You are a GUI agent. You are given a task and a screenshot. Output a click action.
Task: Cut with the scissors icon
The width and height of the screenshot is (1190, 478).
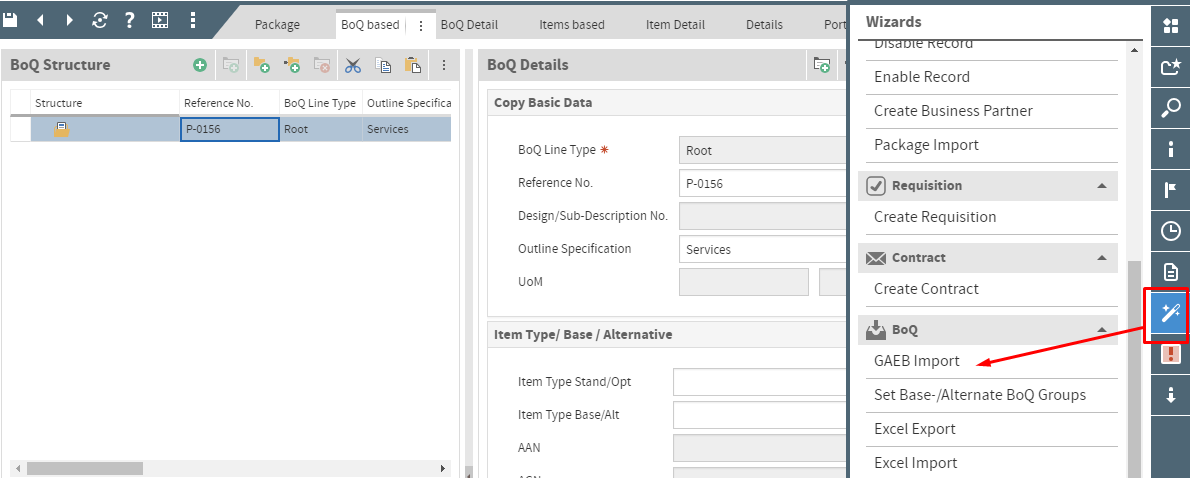353,65
